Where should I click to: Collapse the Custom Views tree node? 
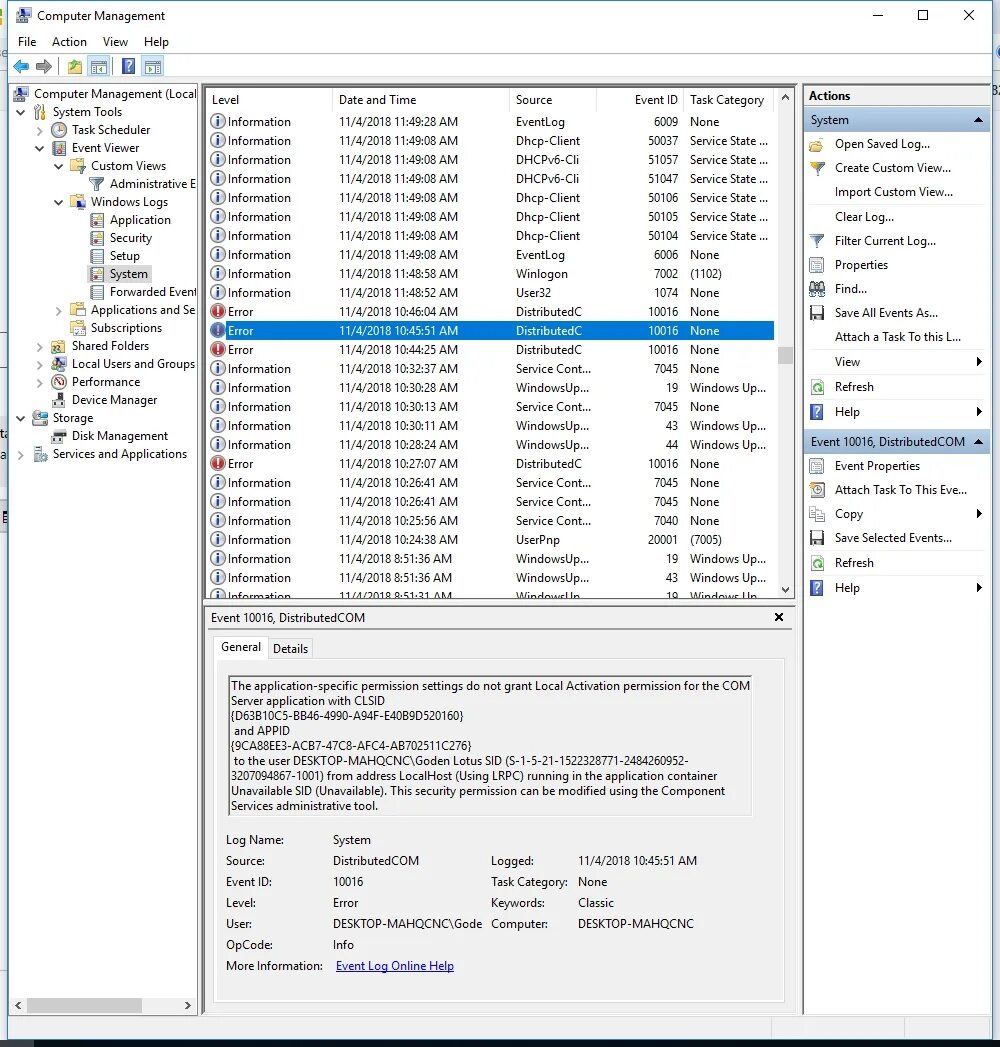tap(59, 166)
